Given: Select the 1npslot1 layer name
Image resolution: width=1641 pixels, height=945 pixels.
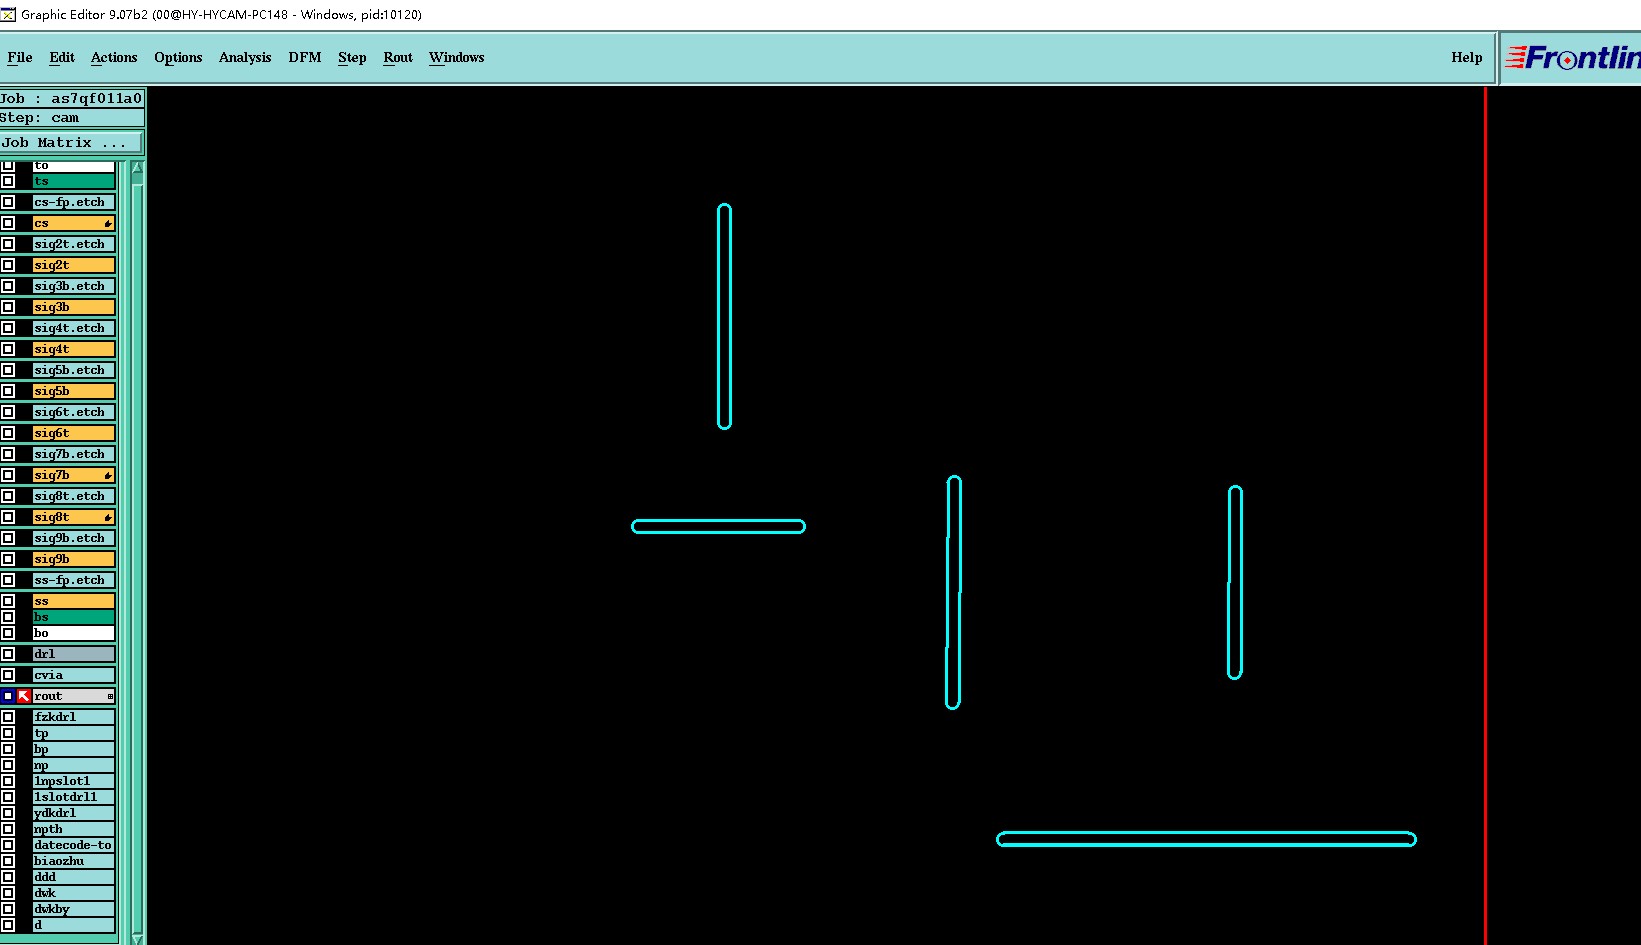Looking at the screenshot, I should click(x=73, y=781).
